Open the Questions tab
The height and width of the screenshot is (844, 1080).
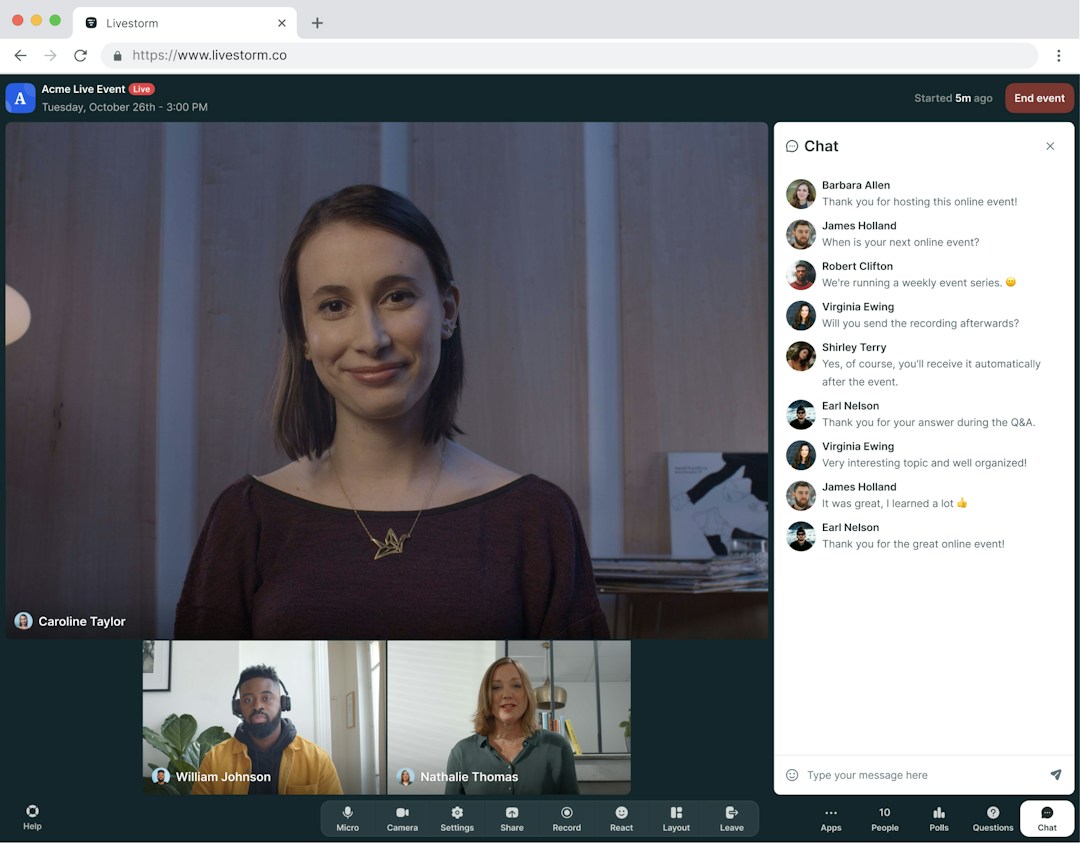coord(993,819)
